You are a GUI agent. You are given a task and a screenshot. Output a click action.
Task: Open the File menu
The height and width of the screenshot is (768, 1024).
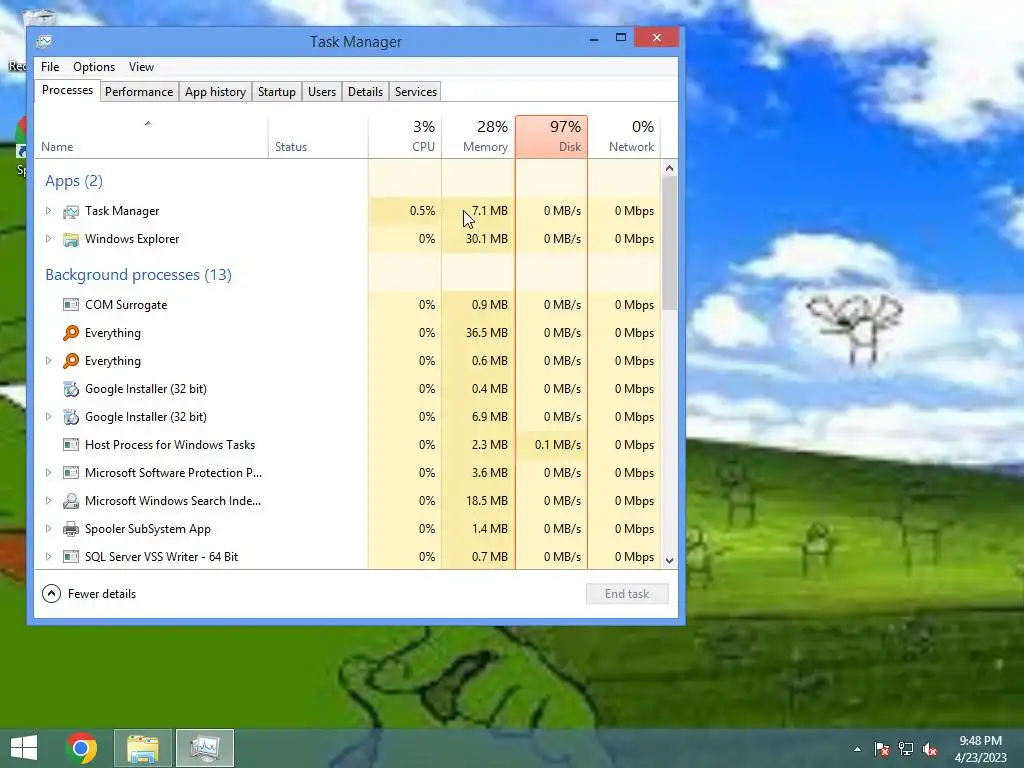(x=50, y=67)
